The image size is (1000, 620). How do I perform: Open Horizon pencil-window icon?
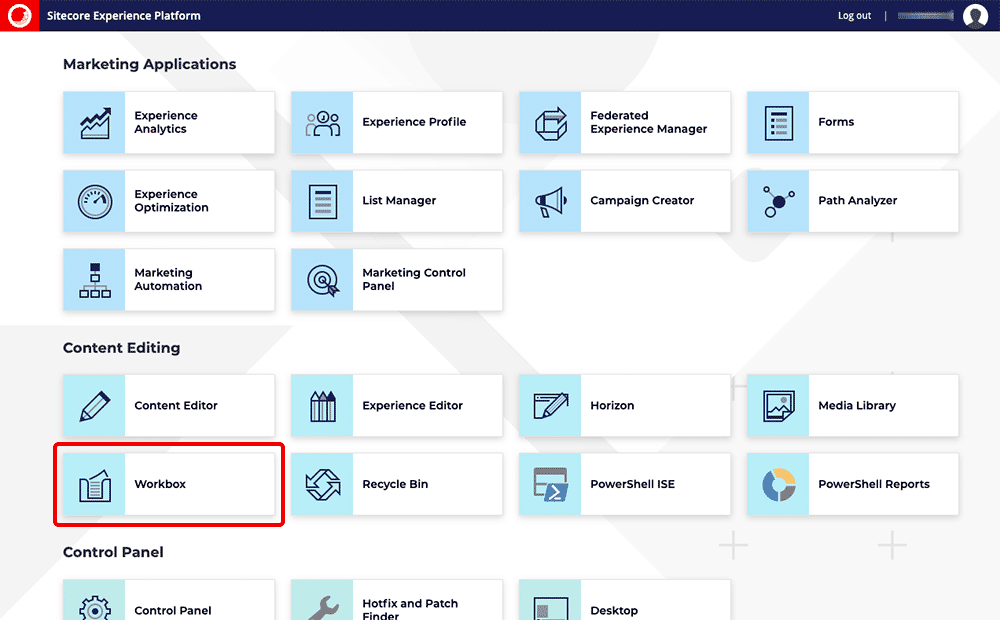(x=550, y=406)
